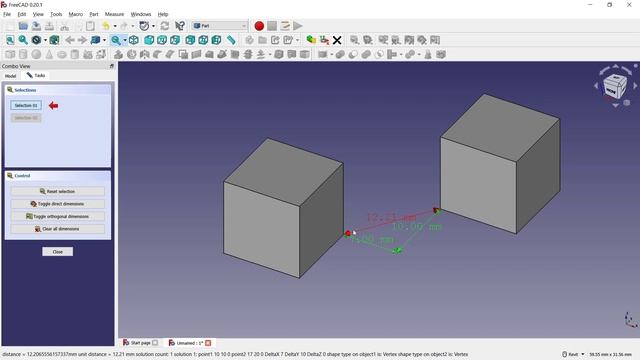Open the draw style dropdown arrow
Viewport: 640px width, 360px height.
[x=45, y=40]
